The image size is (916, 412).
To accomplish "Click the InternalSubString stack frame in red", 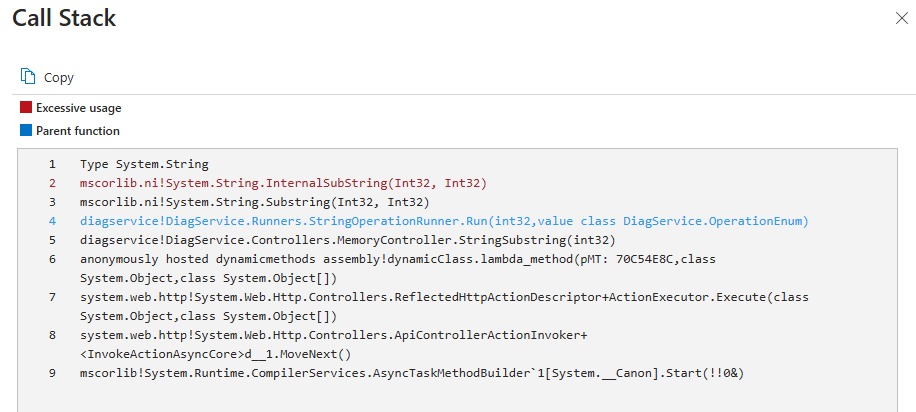I will point(282,183).
